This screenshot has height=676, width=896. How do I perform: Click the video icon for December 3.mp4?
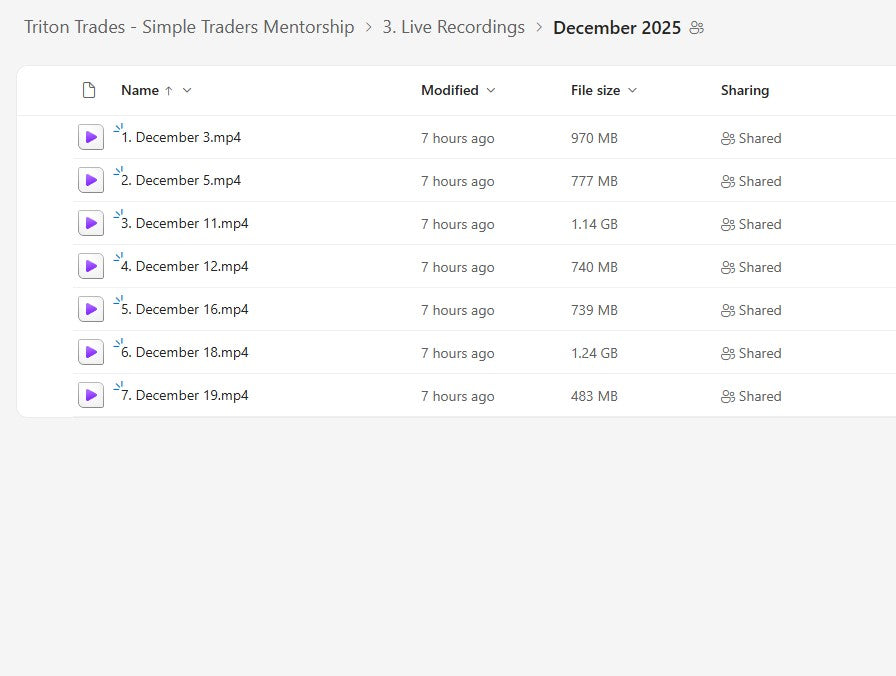pos(91,138)
